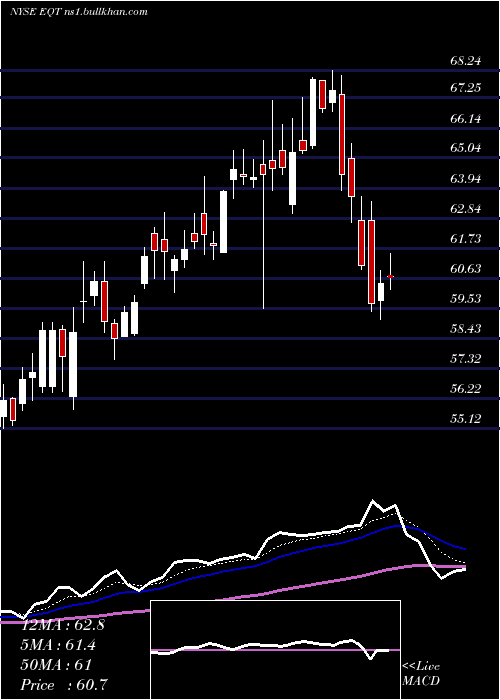This screenshot has width=500, height=700.
Task: Click the Price : 60.7 readout
Action: pos(64,685)
